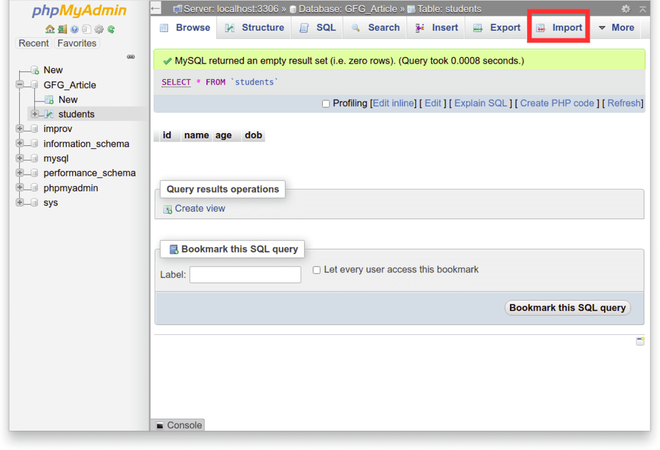Open the Favorites tables button
Image resolution: width=660 pixels, height=450 pixels.
pyautogui.click(x=77, y=43)
